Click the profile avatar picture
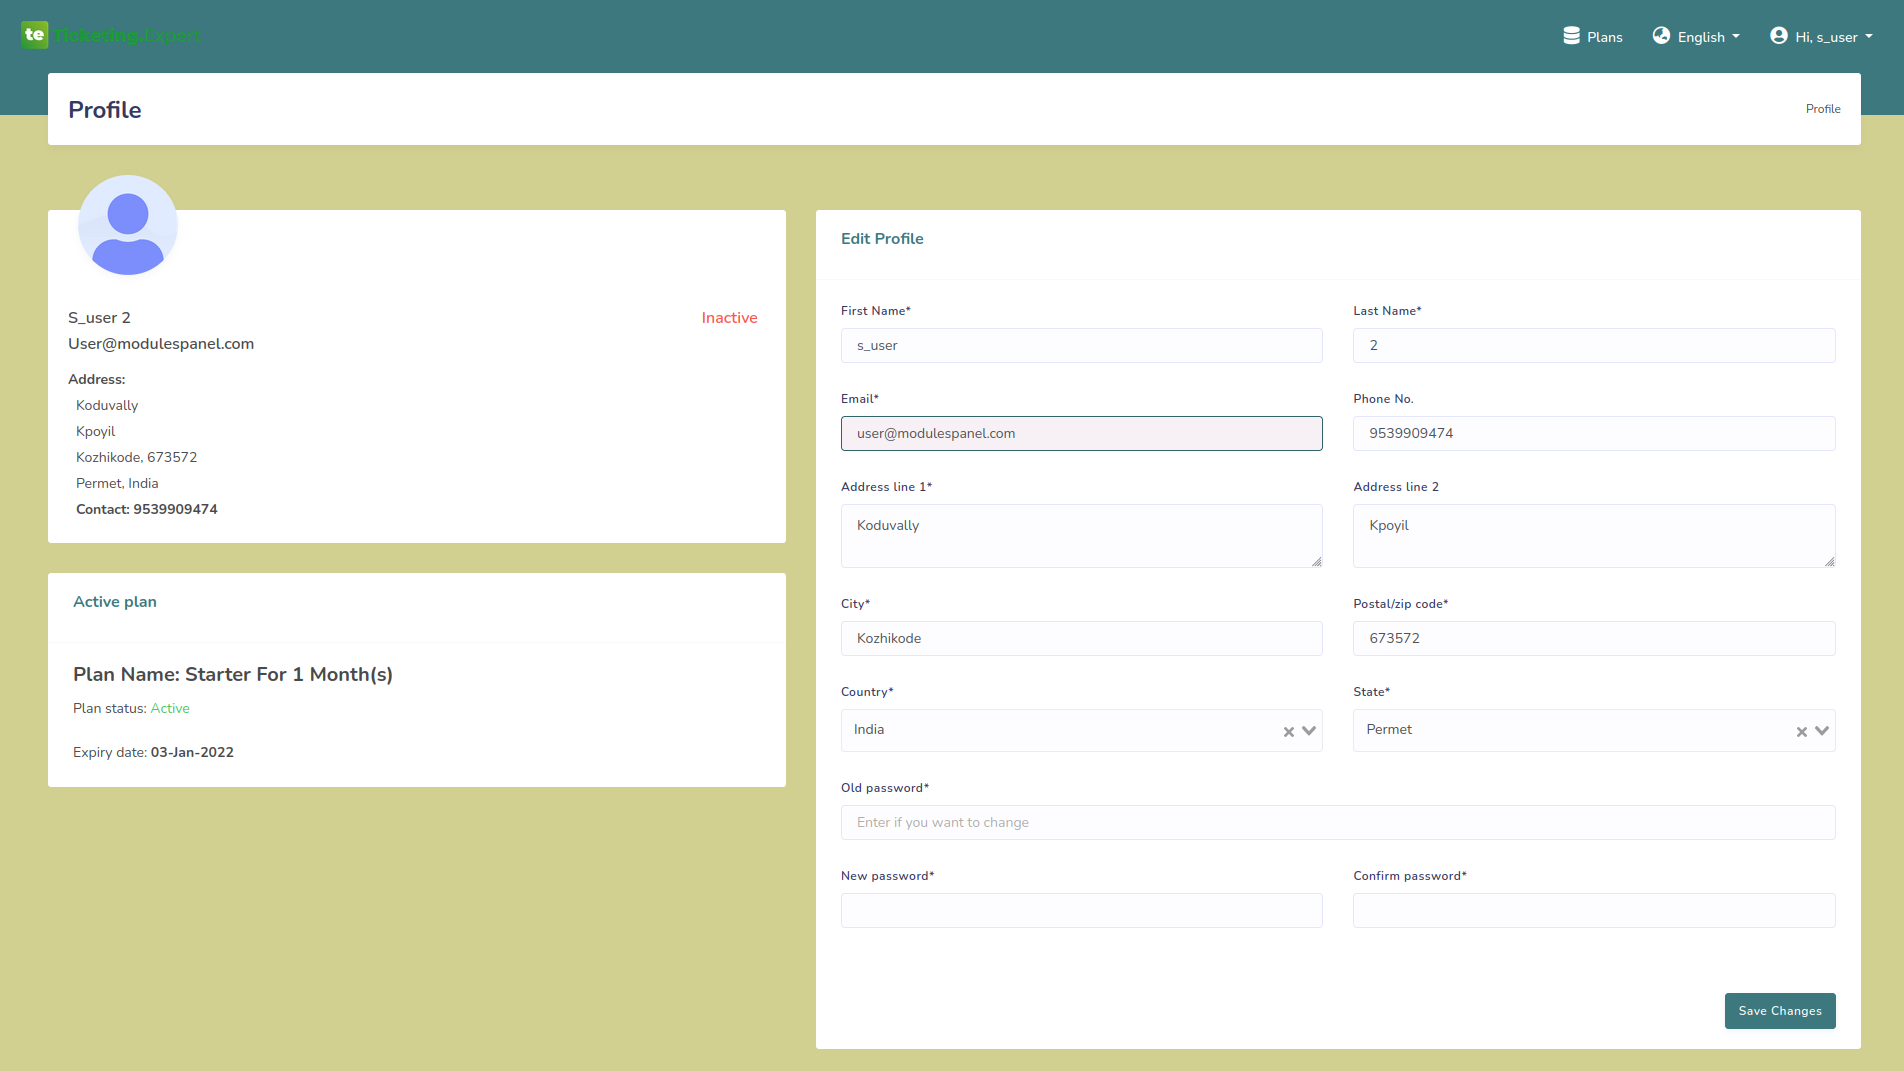The height and width of the screenshot is (1071, 1904). (128, 226)
